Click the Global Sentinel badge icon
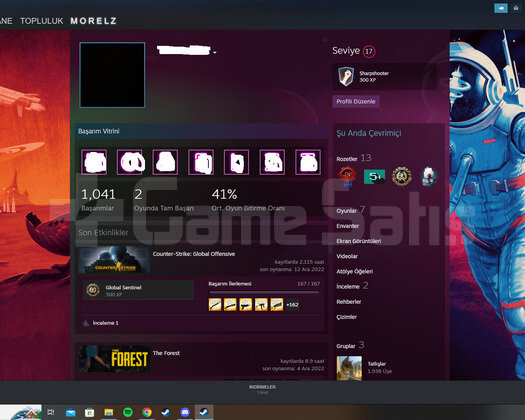Viewport: 525px width, 420px height. 93,290
